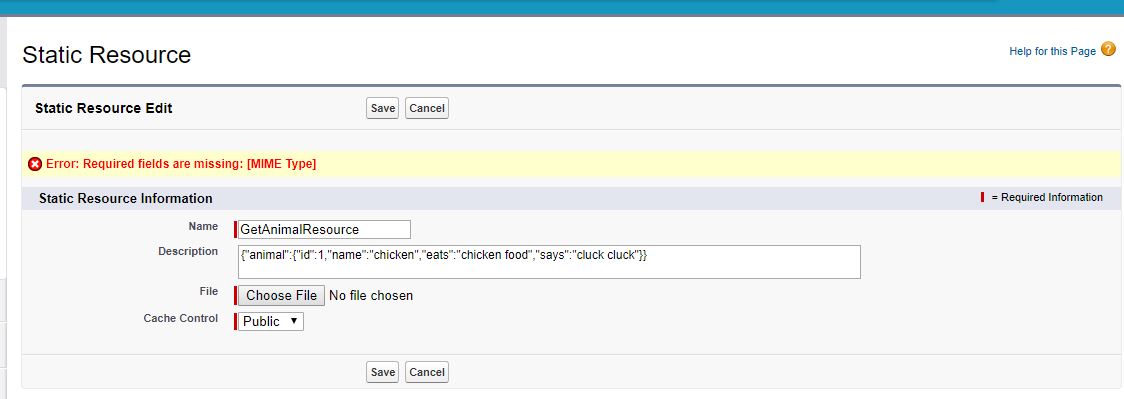Image resolution: width=1124 pixels, height=399 pixels.
Task: Click the bottom Cancel button
Action: point(427,372)
